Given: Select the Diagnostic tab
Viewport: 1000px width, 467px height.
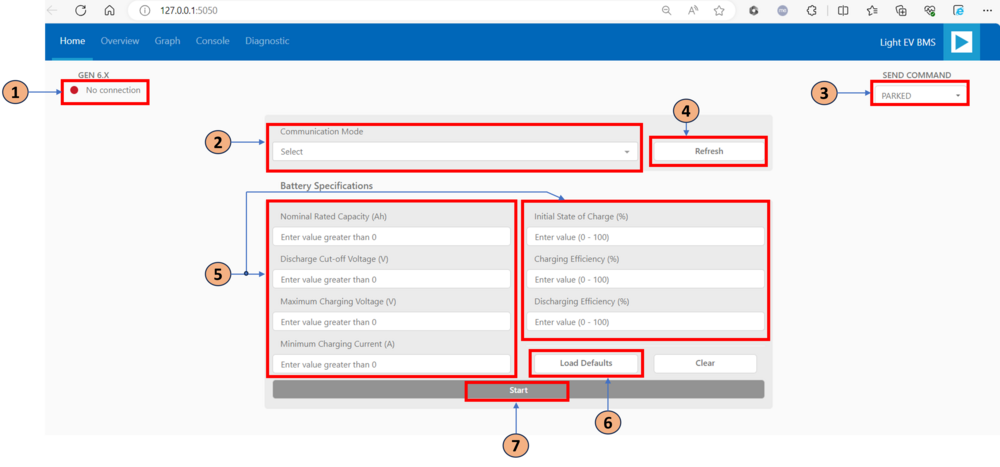Looking at the screenshot, I should [267, 41].
